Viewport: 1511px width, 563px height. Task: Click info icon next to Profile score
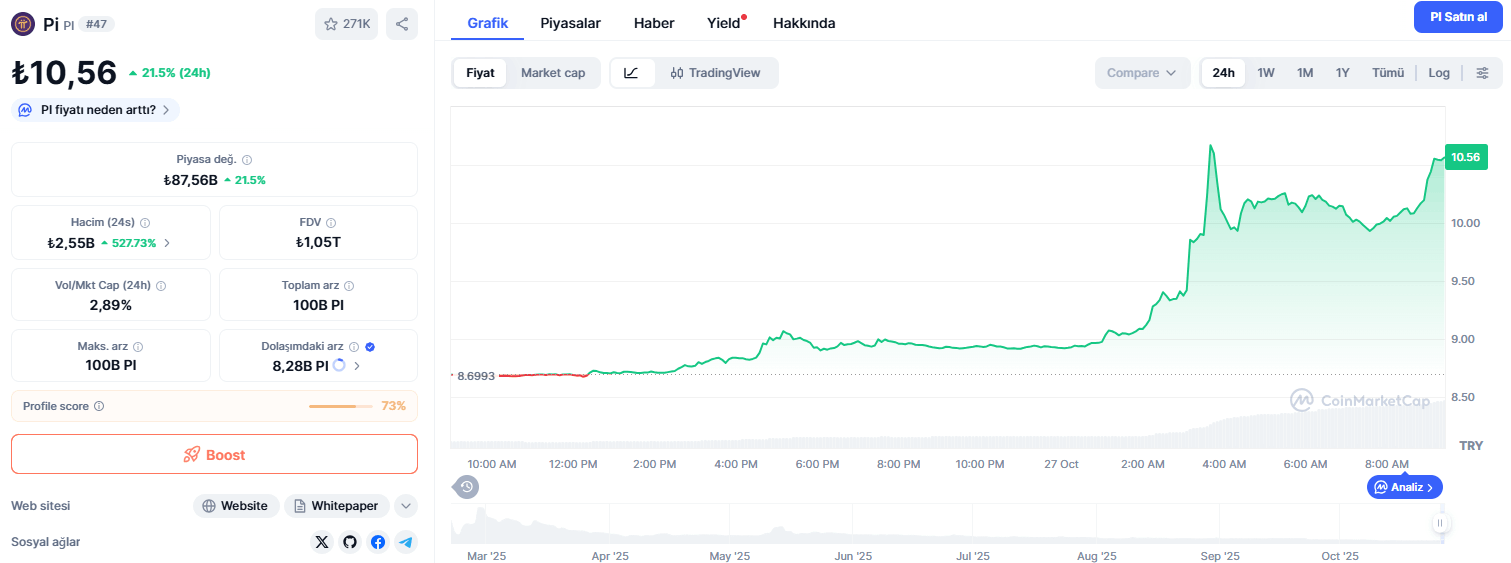99,406
